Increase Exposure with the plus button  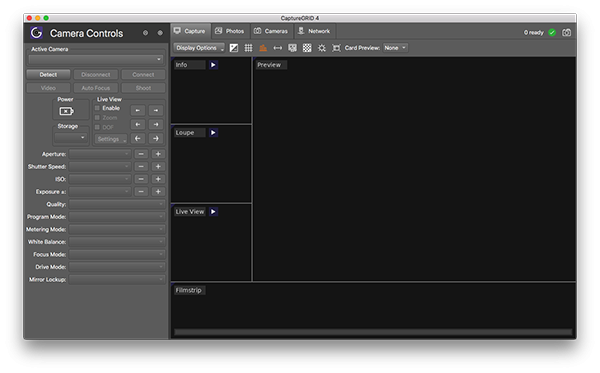(158, 192)
